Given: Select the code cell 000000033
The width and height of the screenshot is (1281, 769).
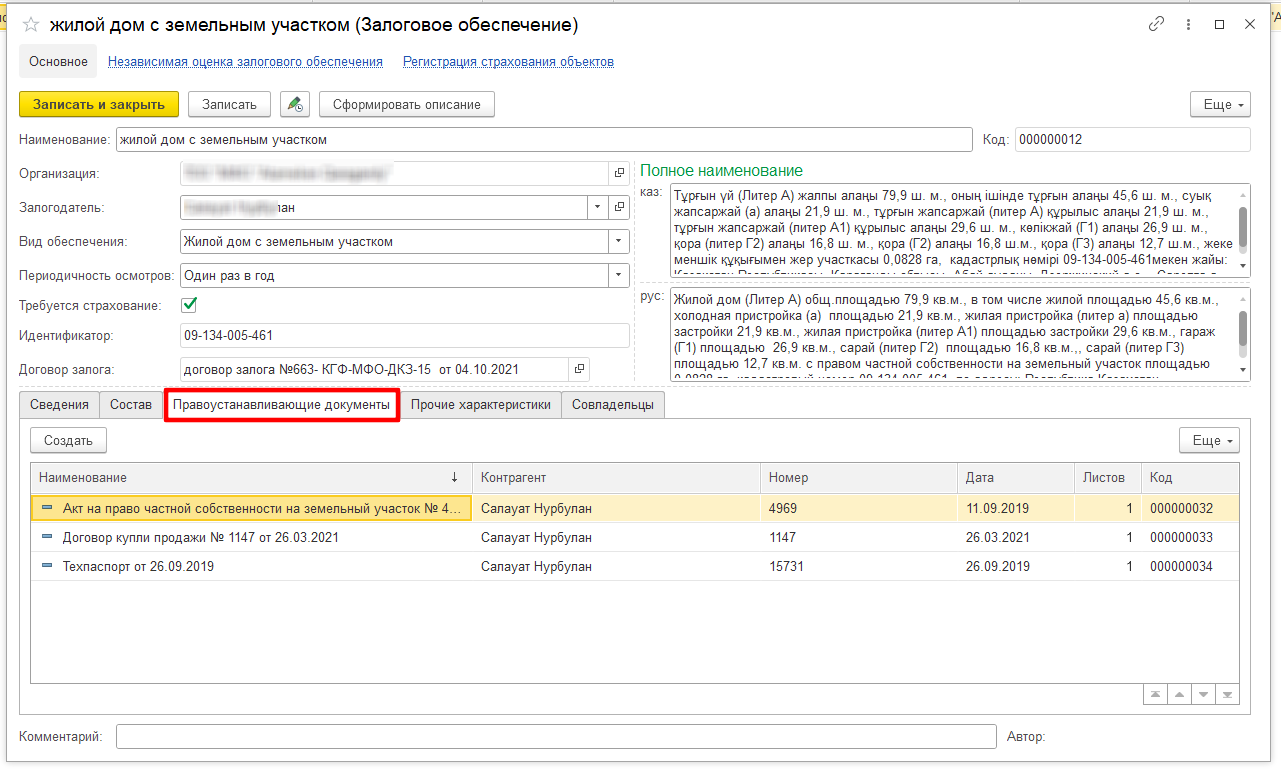Looking at the screenshot, I should [x=1190, y=537].
